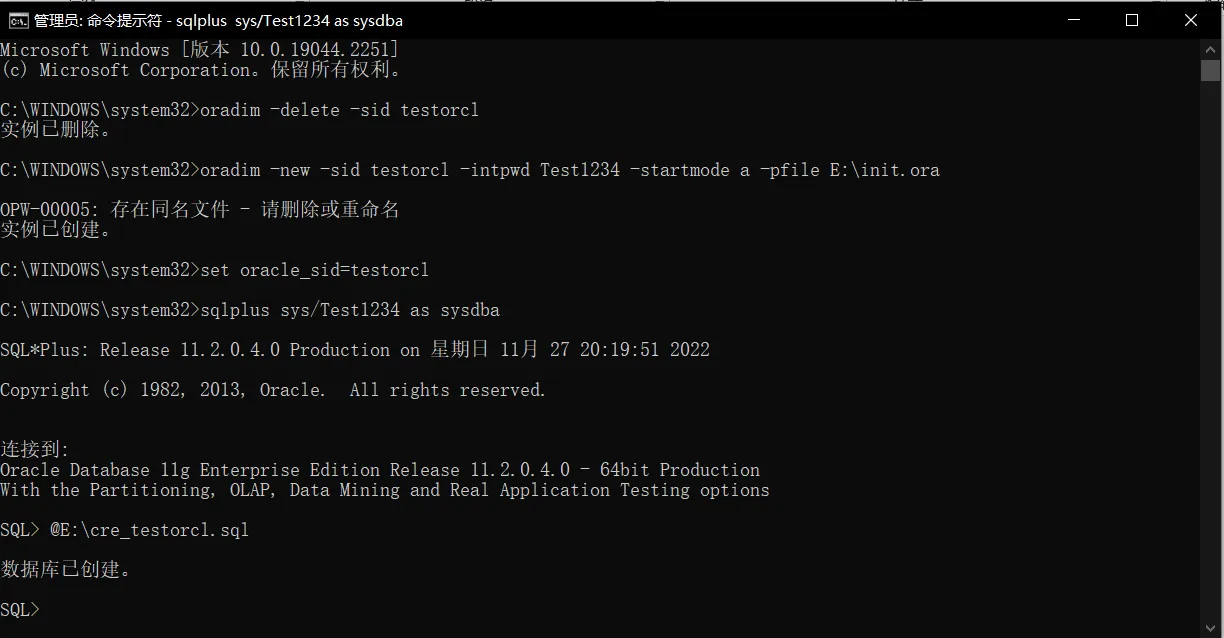Click the scrollbar down arrow

pos(1210,627)
